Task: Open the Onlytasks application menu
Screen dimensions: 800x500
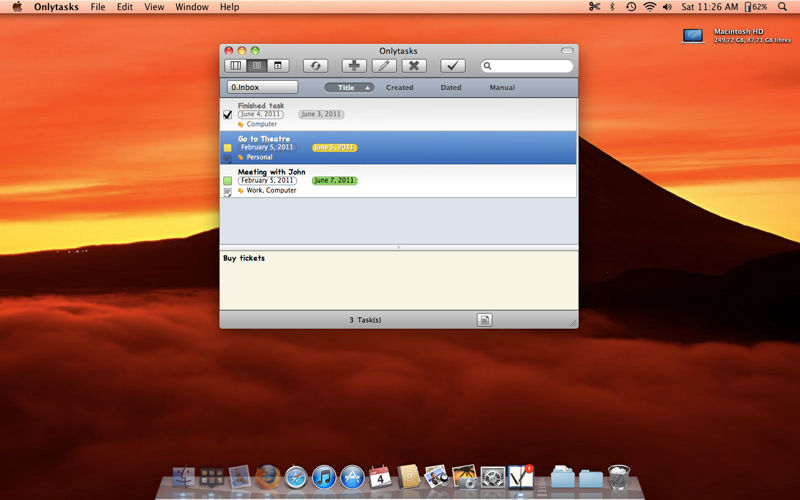Action: pyautogui.click(x=56, y=7)
